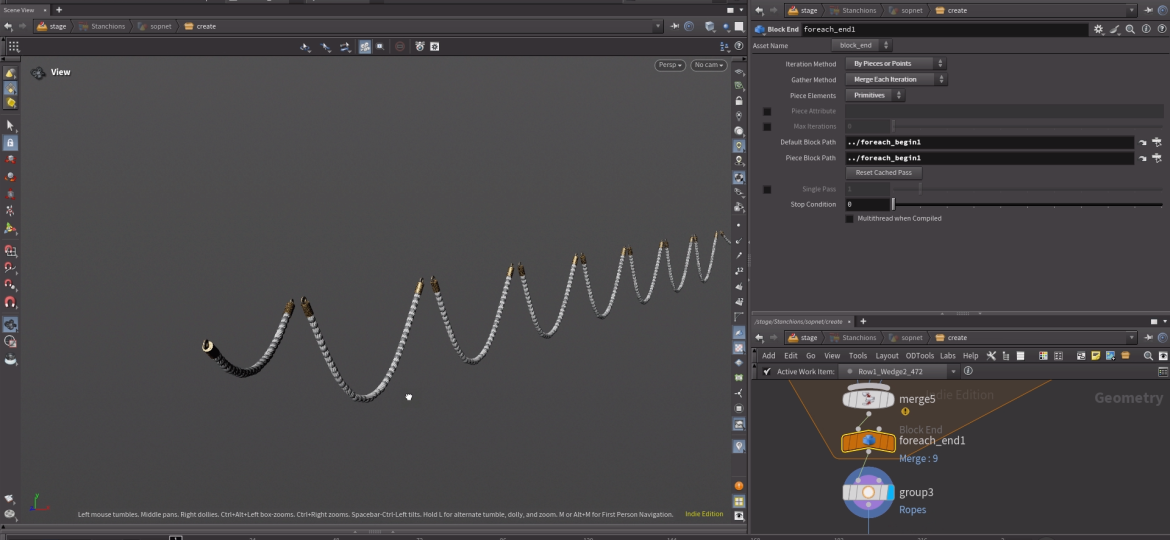Click the wrench tools icon in network toolbar
This screenshot has height=540, width=1170.
point(991,356)
